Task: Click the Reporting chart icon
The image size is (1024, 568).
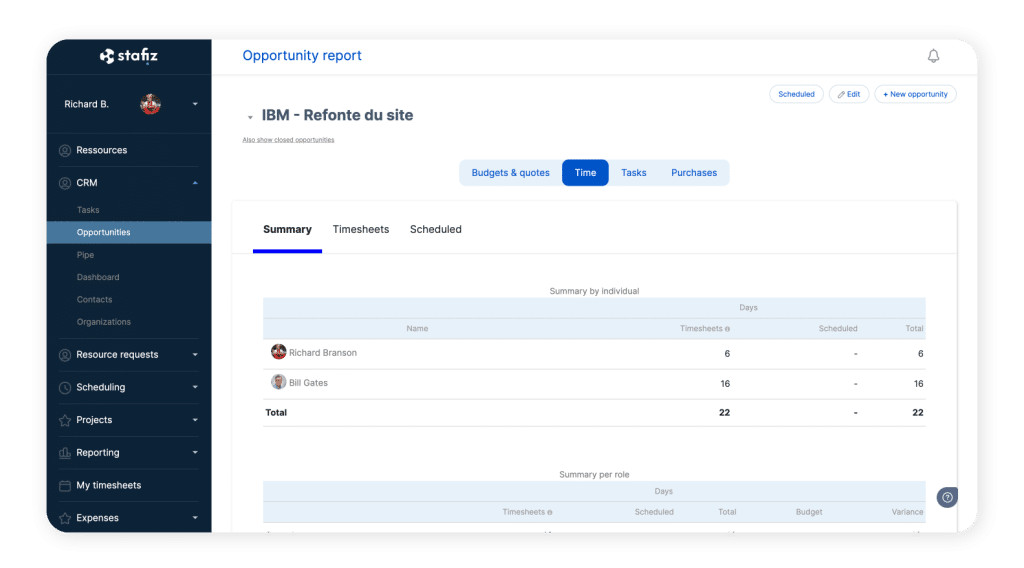Action: [x=65, y=452]
